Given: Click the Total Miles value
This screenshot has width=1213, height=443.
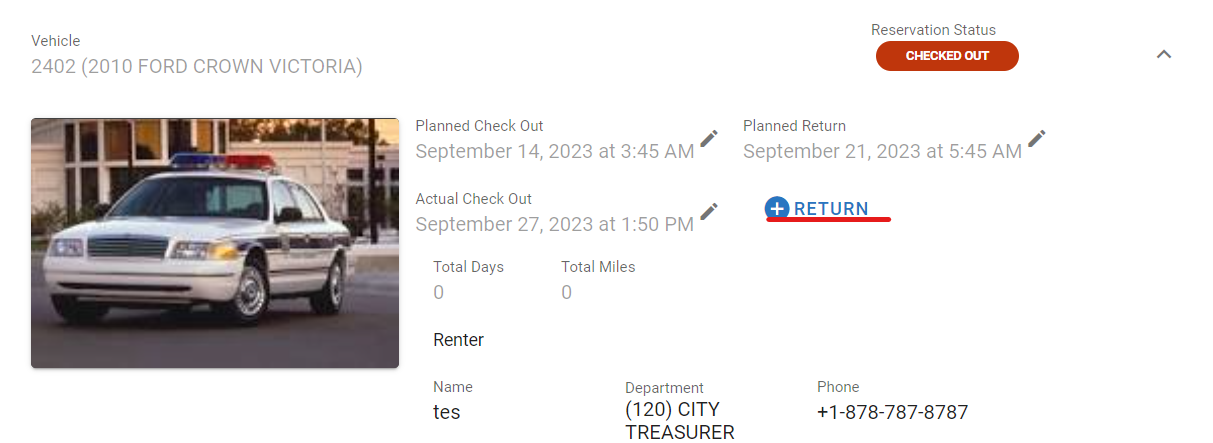Looking at the screenshot, I should pyautogui.click(x=566, y=293).
